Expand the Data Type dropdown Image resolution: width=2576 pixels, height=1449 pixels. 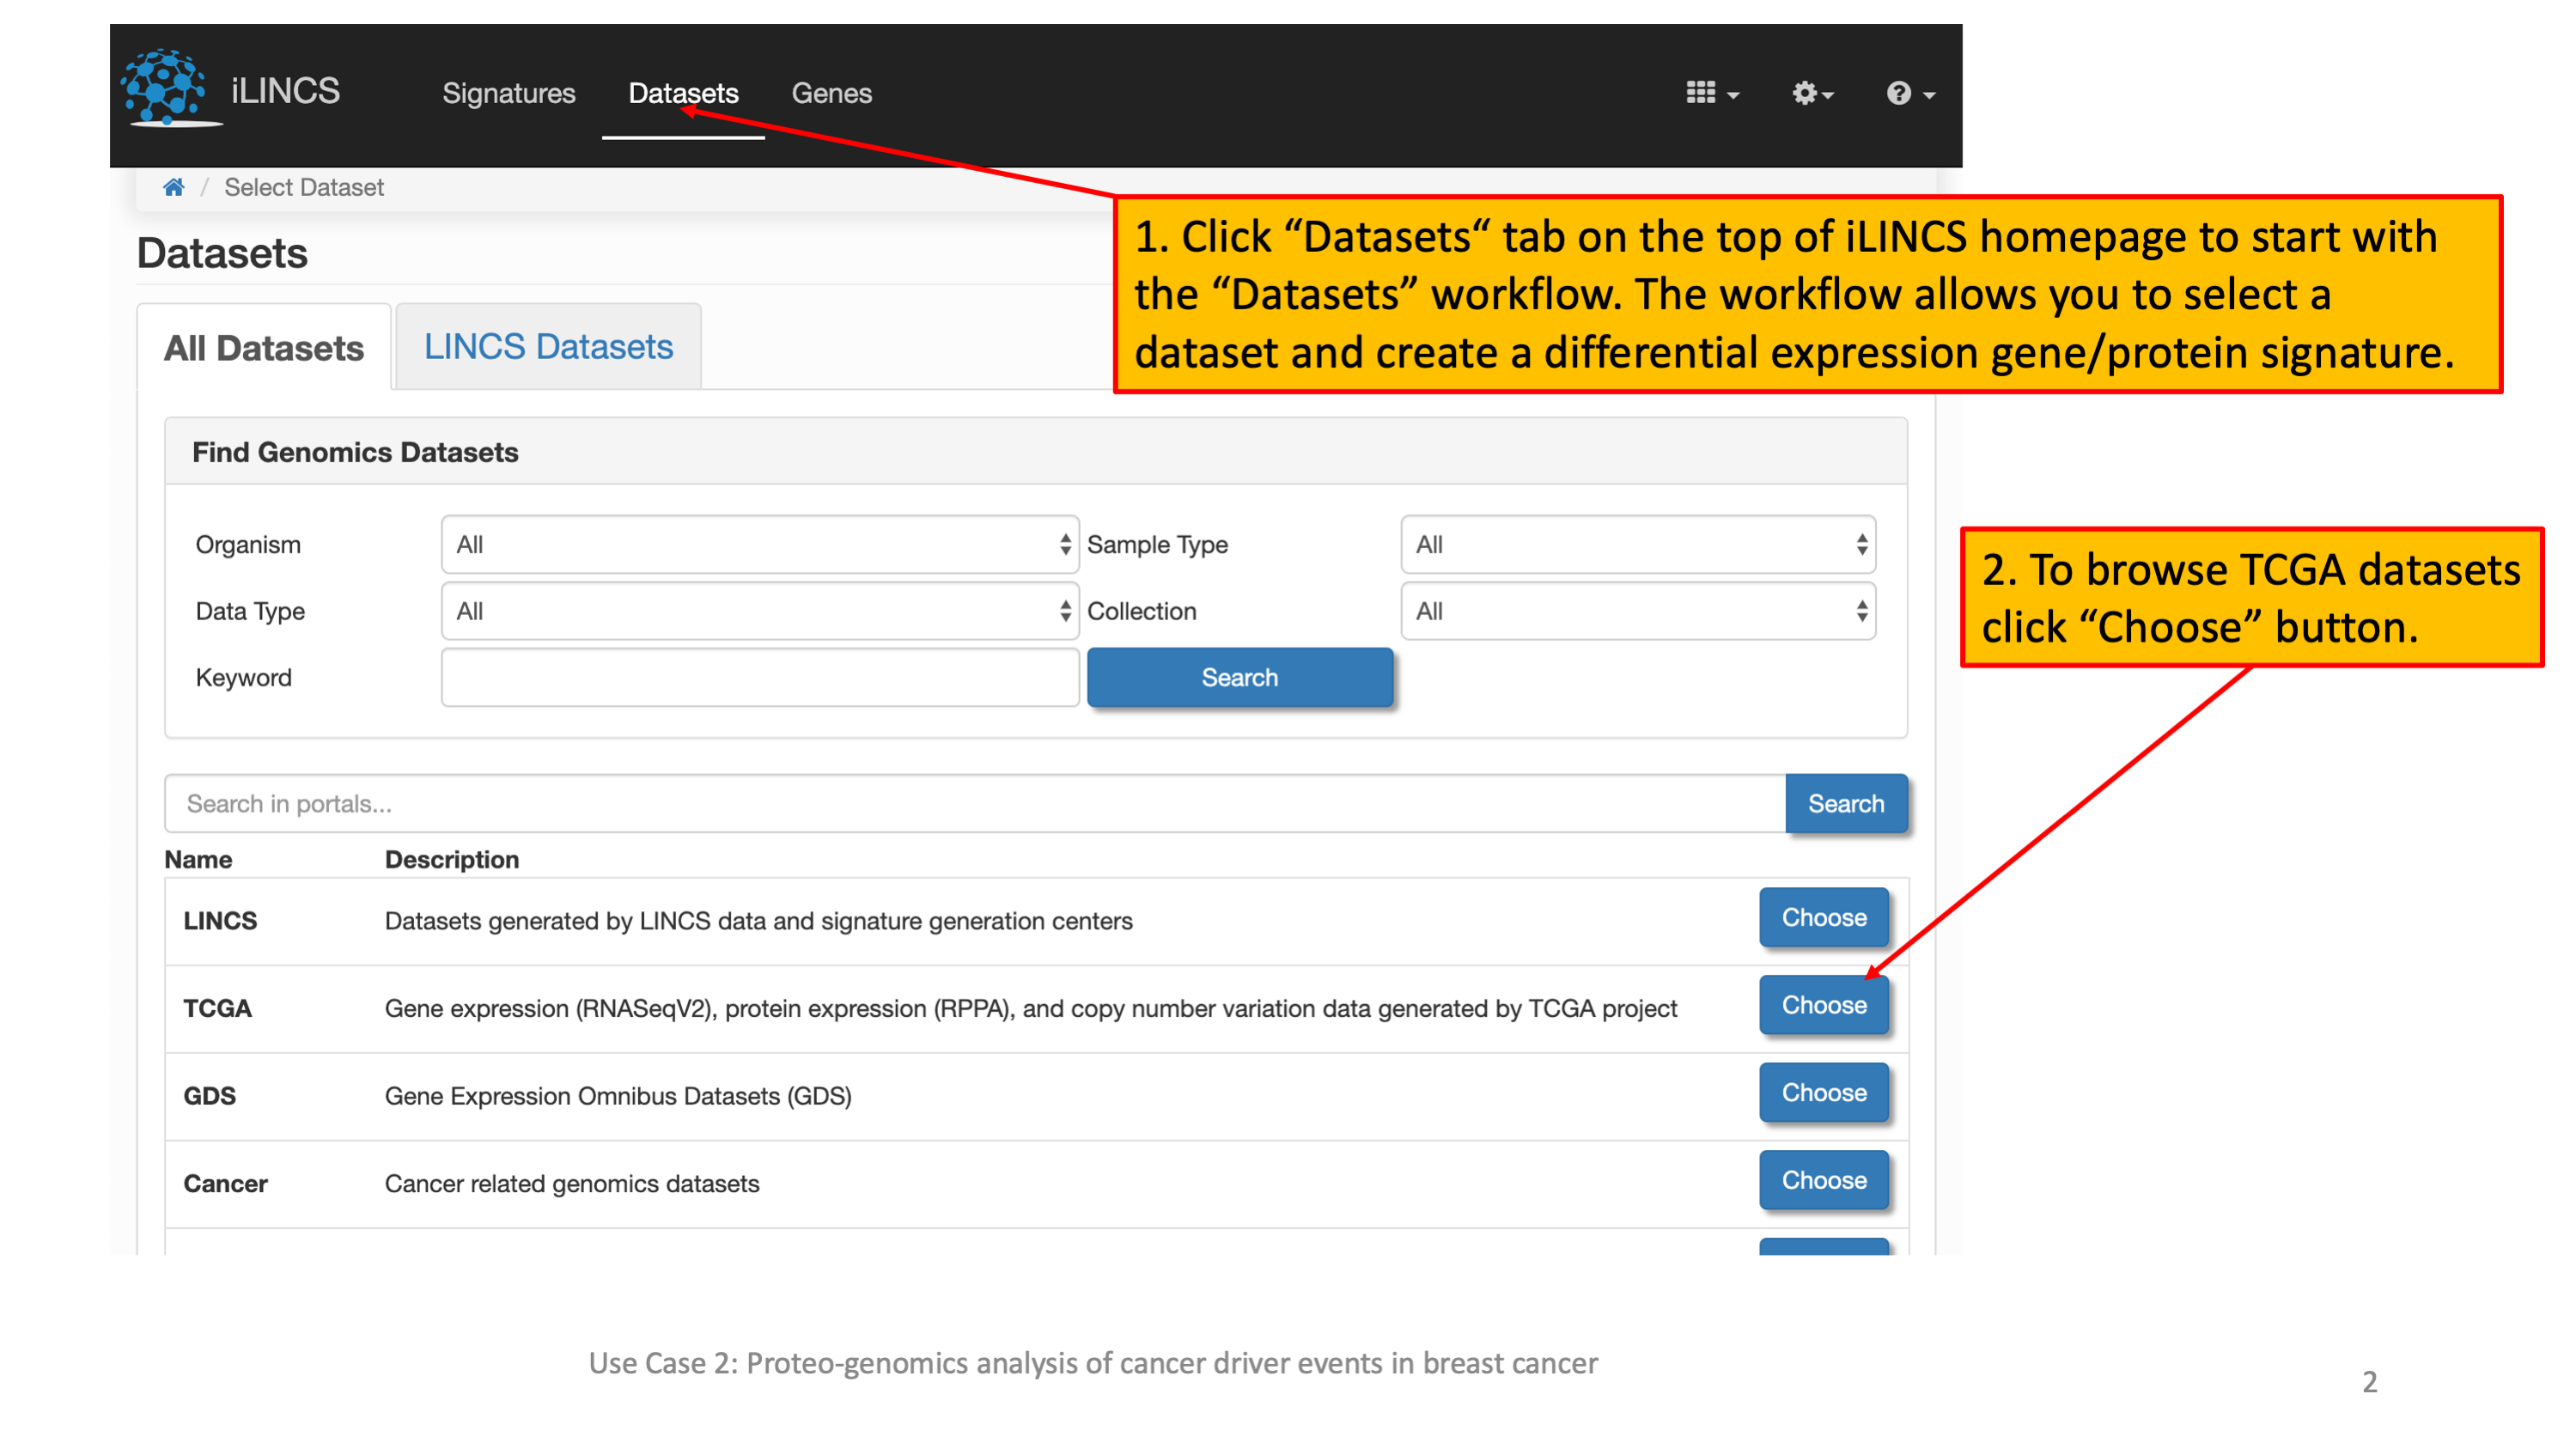pyautogui.click(x=759, y=610)
